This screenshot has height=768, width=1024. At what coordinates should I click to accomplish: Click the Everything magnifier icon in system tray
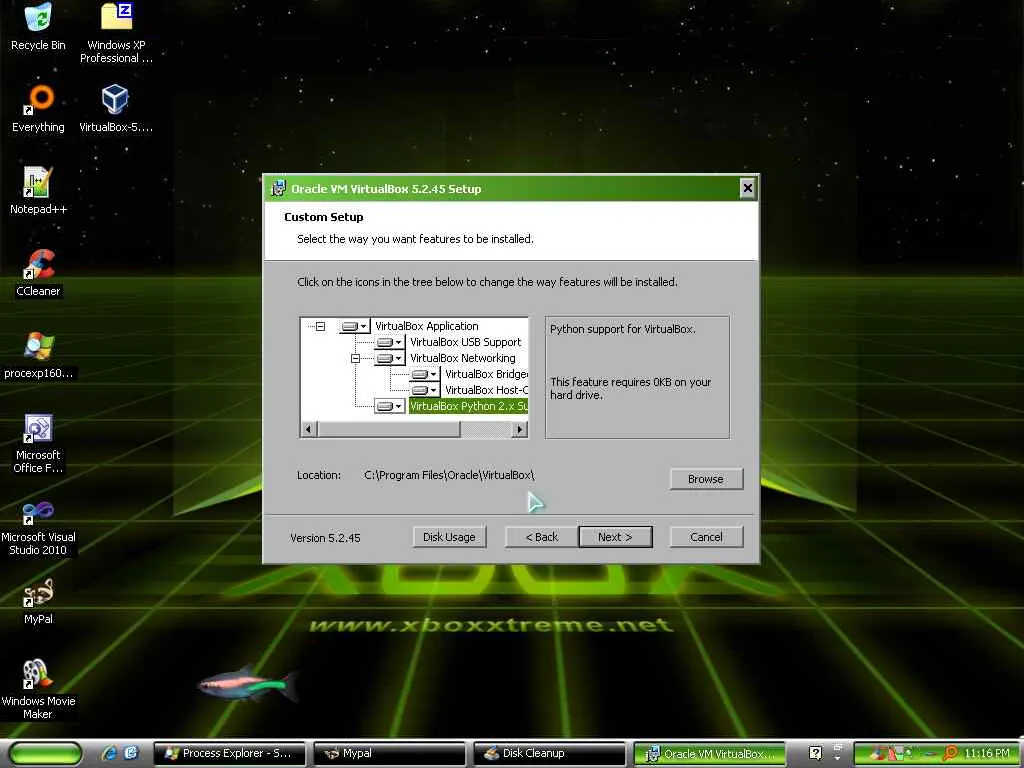[x=950, y=753]
